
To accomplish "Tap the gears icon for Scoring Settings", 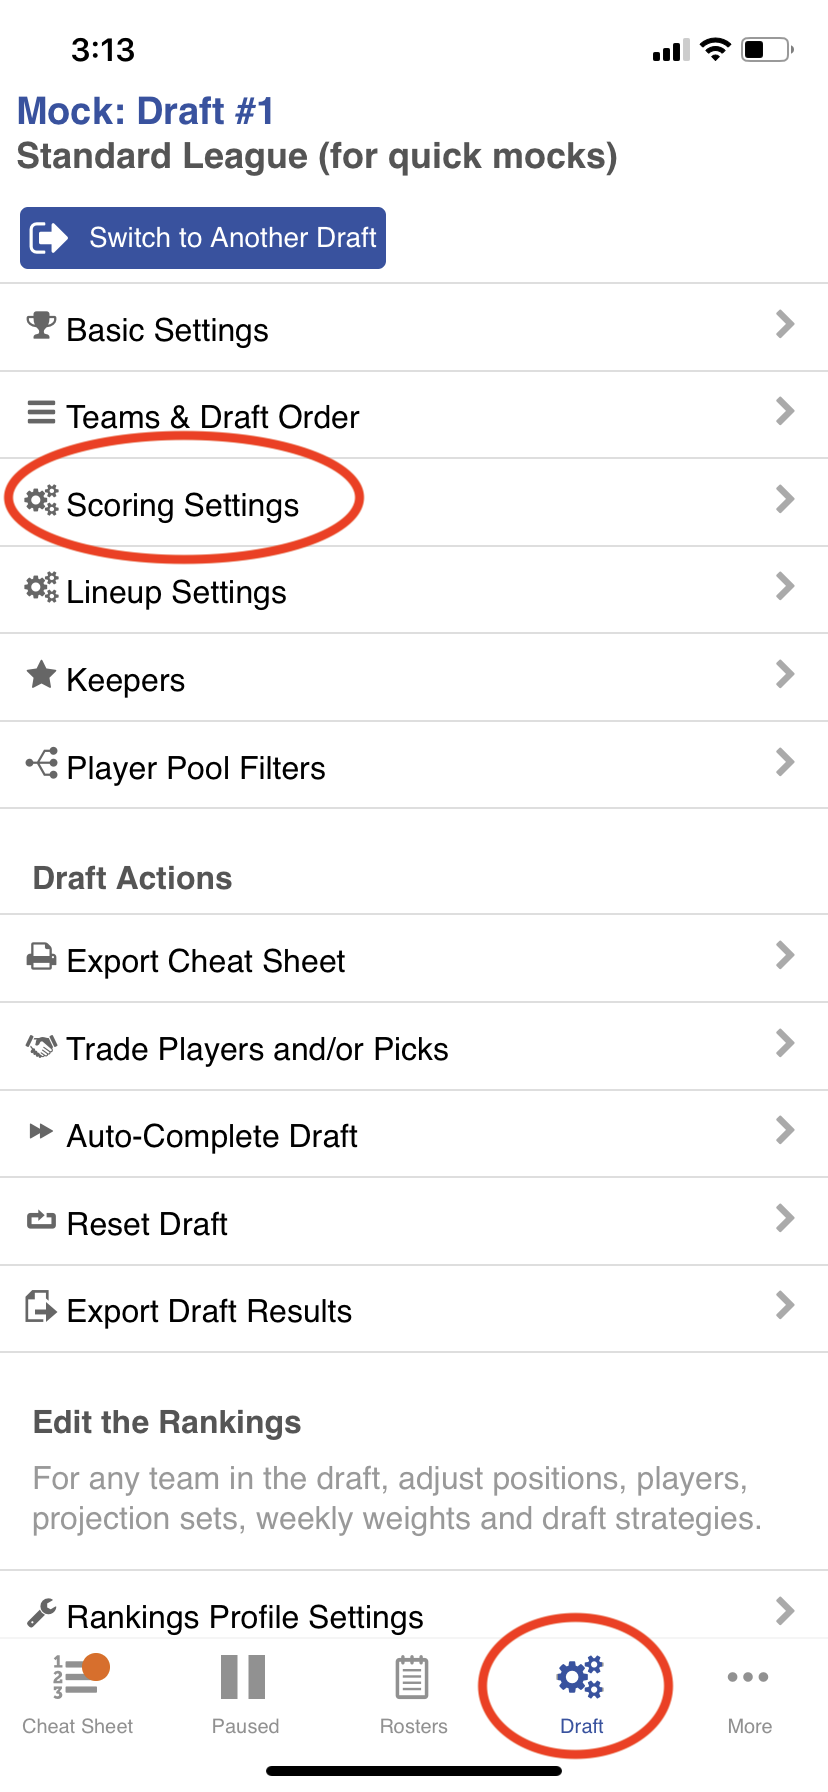I will tap(41, 500).
